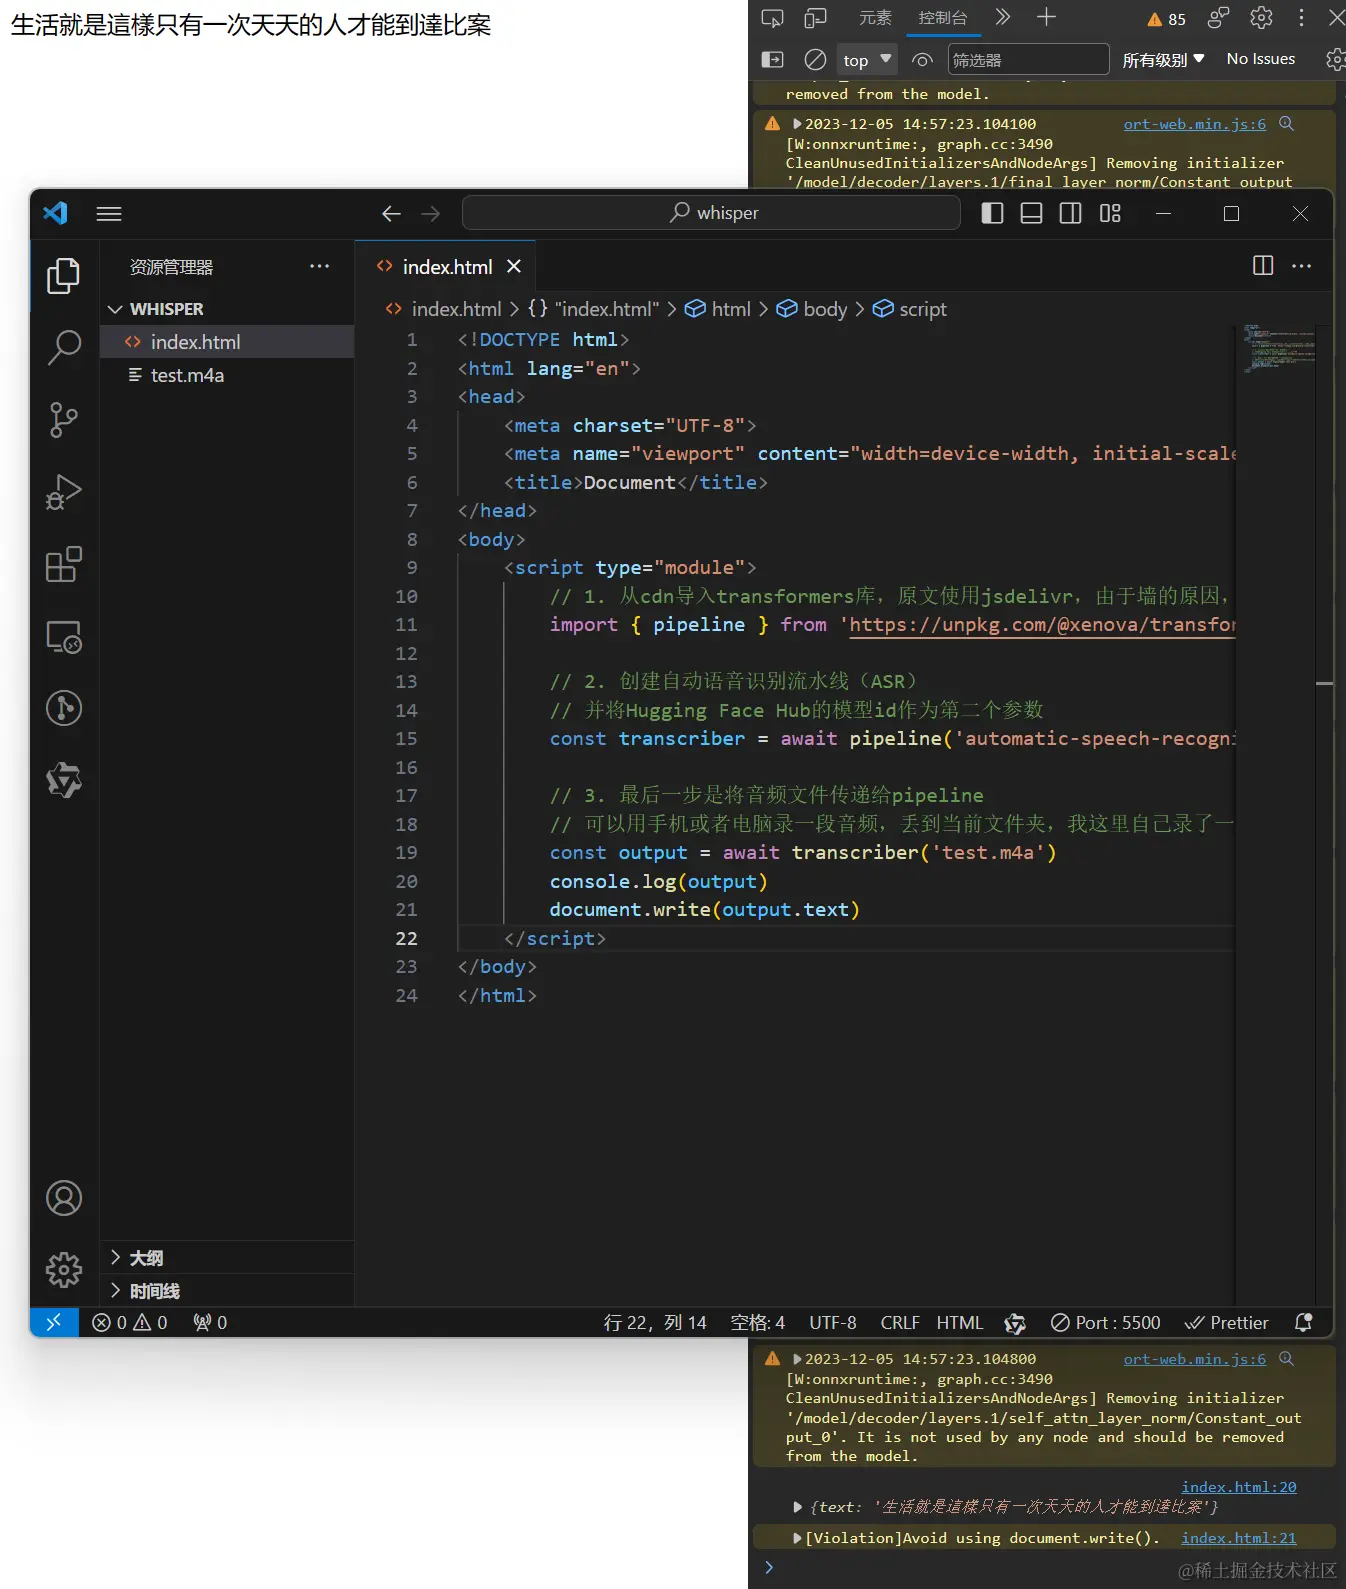Toggle live expression eye icon
The height and width of the screenshot is (1589, 1346).
click(x=922, y=60)
